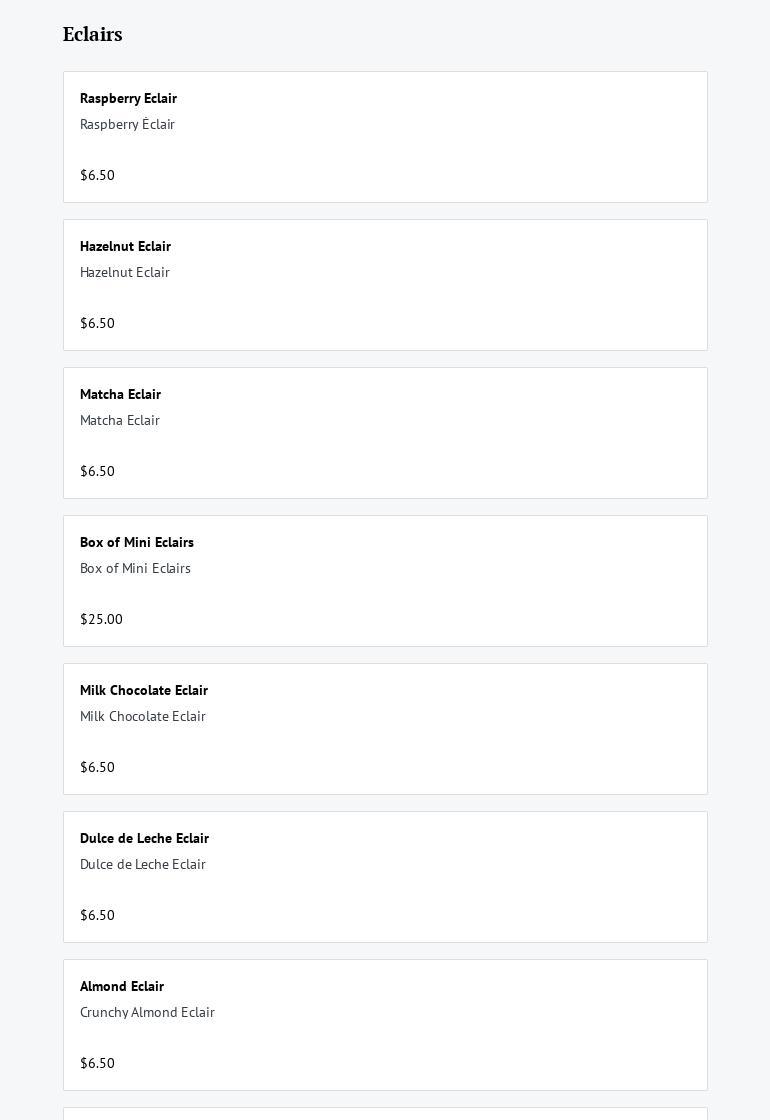The height and width of the screenshot is (1120, 770).
Task: Click the Dulce de Leche Eclair price
Action: point(97,915)
